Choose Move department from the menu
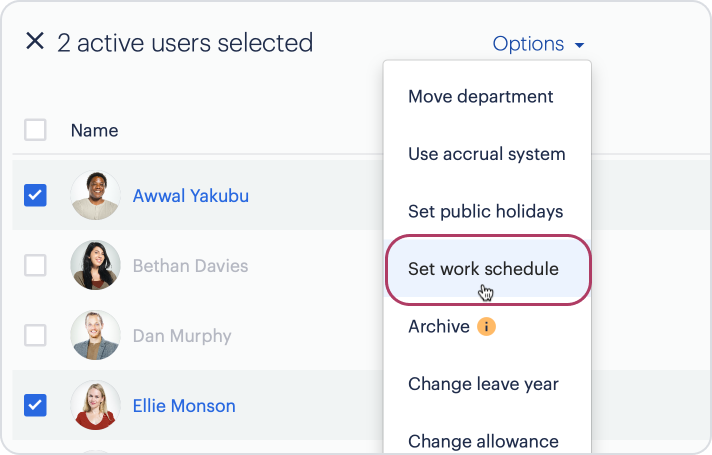The height and width of the screenshot is (455, 712). pyautogui.click(x=480, y=97)
